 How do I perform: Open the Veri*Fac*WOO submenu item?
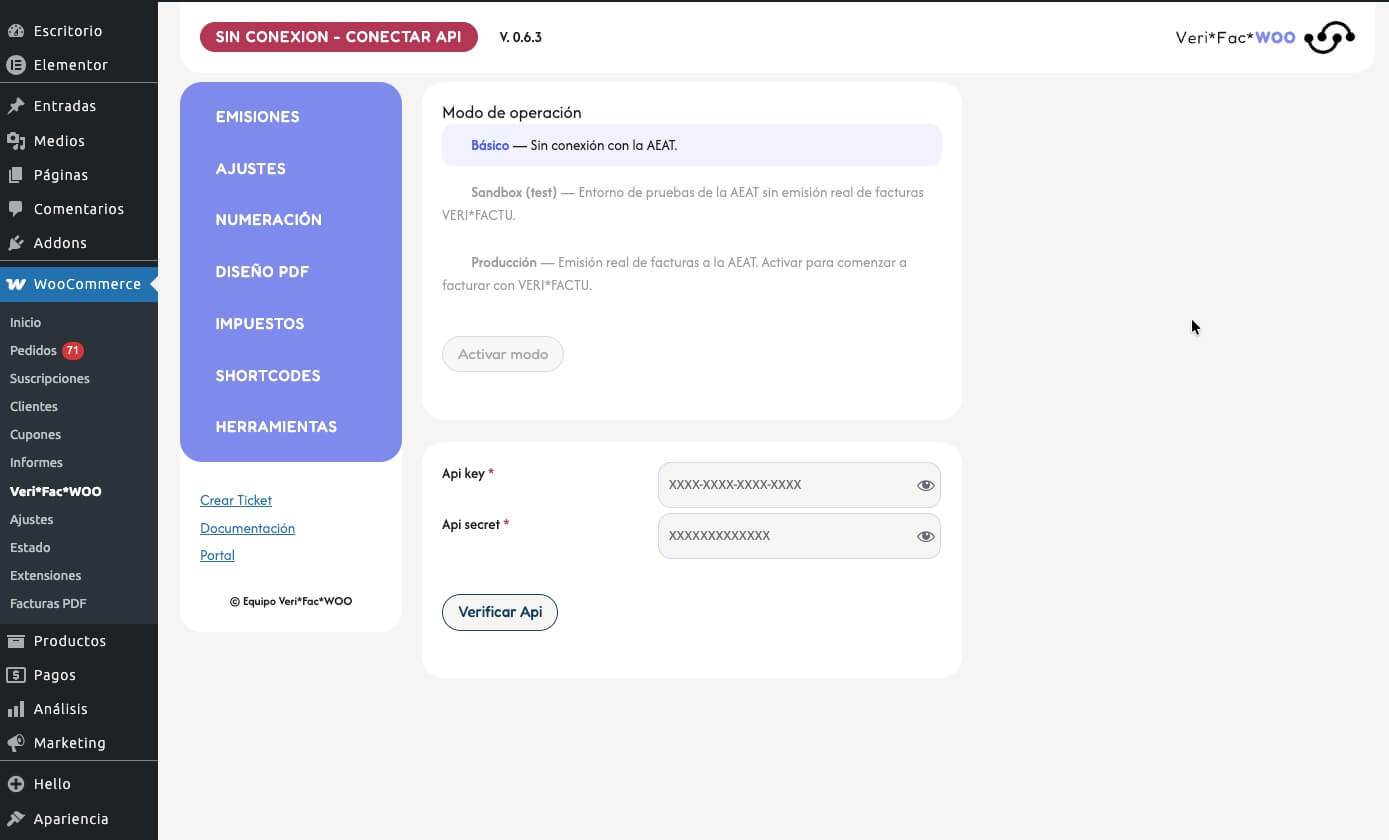(x=55, y=492)
